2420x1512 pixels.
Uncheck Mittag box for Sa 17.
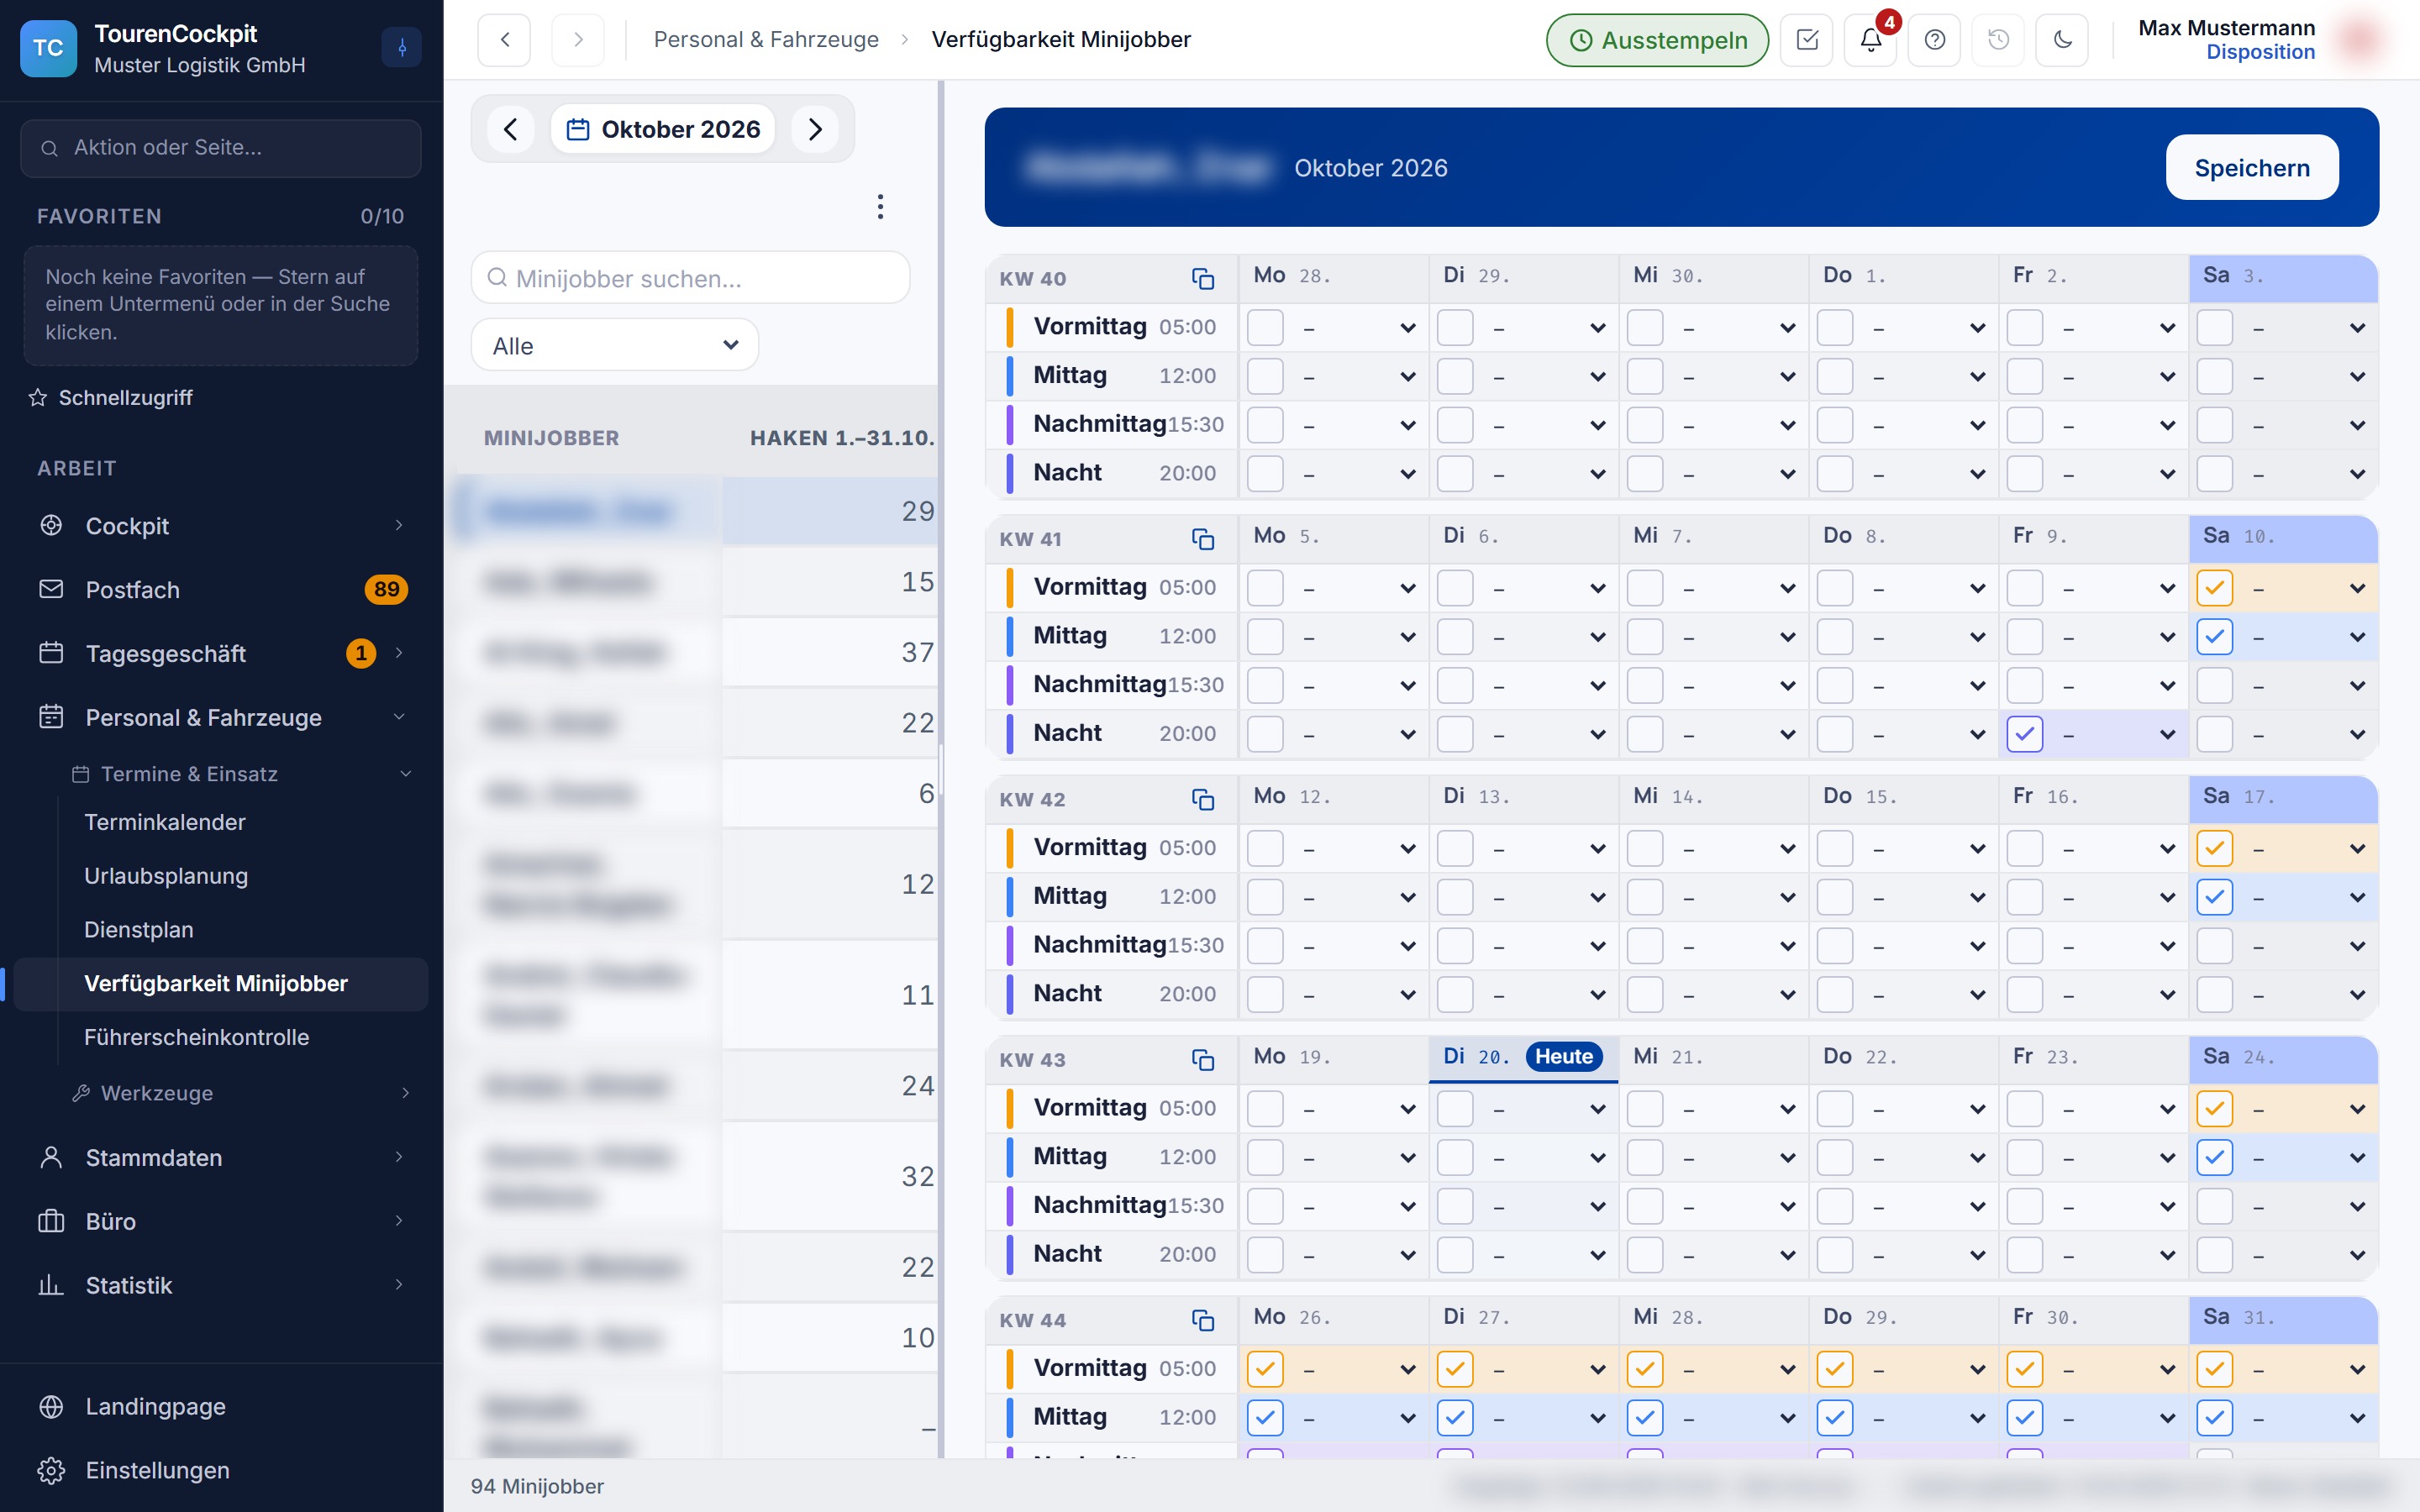click(2214, 897)
